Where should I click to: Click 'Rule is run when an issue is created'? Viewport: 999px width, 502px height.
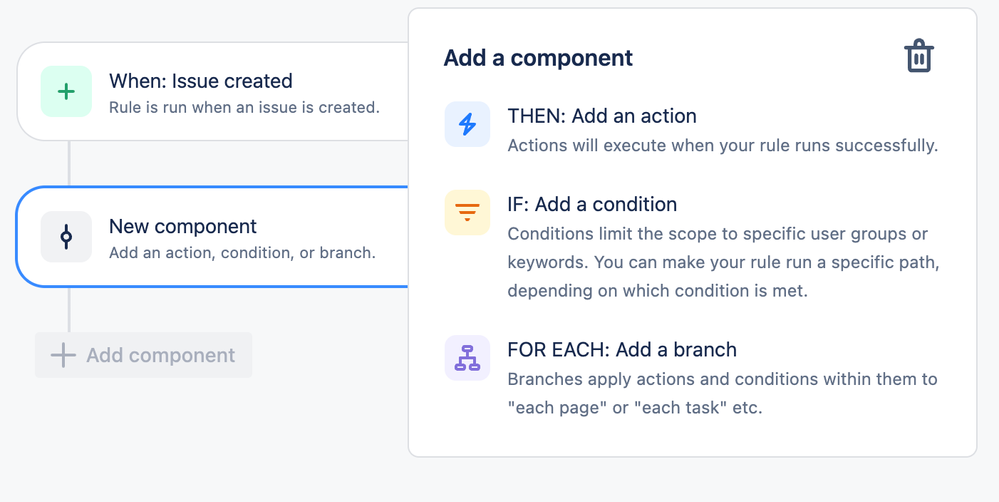click(x=244, y=108)
